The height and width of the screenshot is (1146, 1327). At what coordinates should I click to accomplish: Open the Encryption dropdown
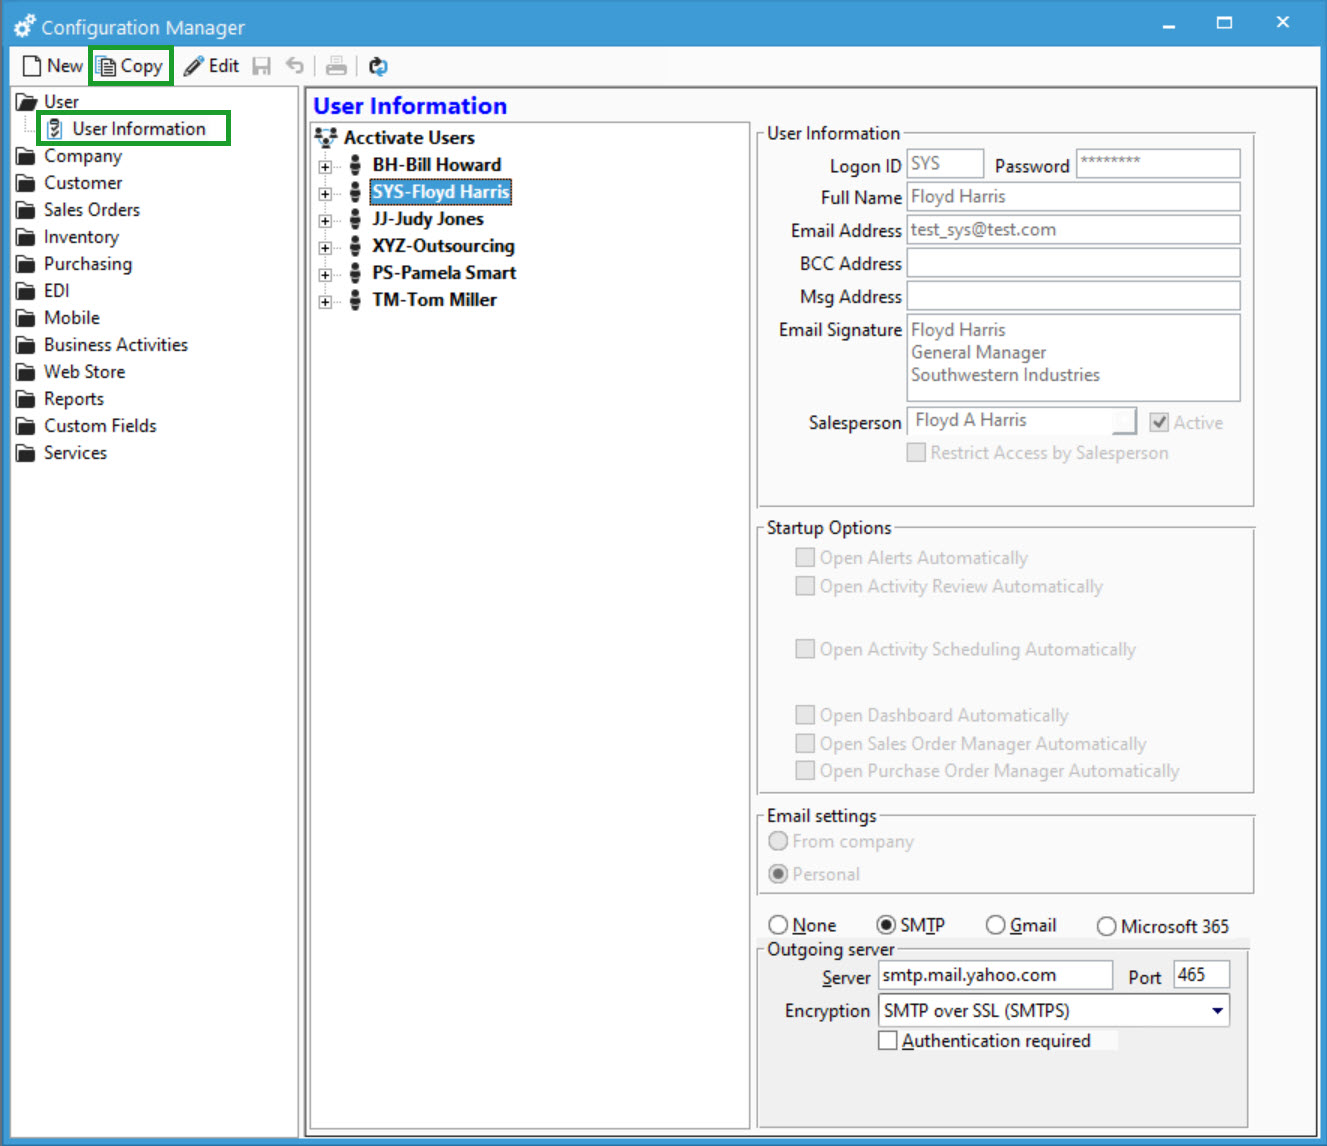click(x=1218, y=1010)
